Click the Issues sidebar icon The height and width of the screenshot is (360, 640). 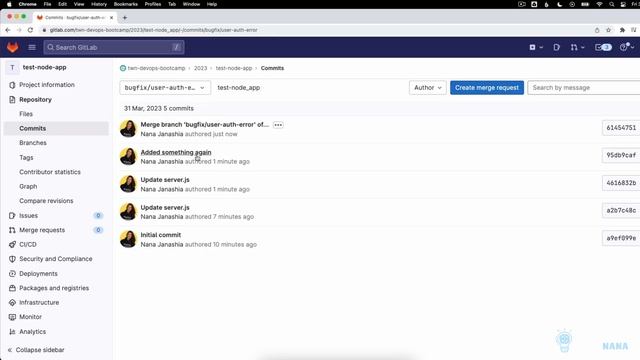pos(12,216)
